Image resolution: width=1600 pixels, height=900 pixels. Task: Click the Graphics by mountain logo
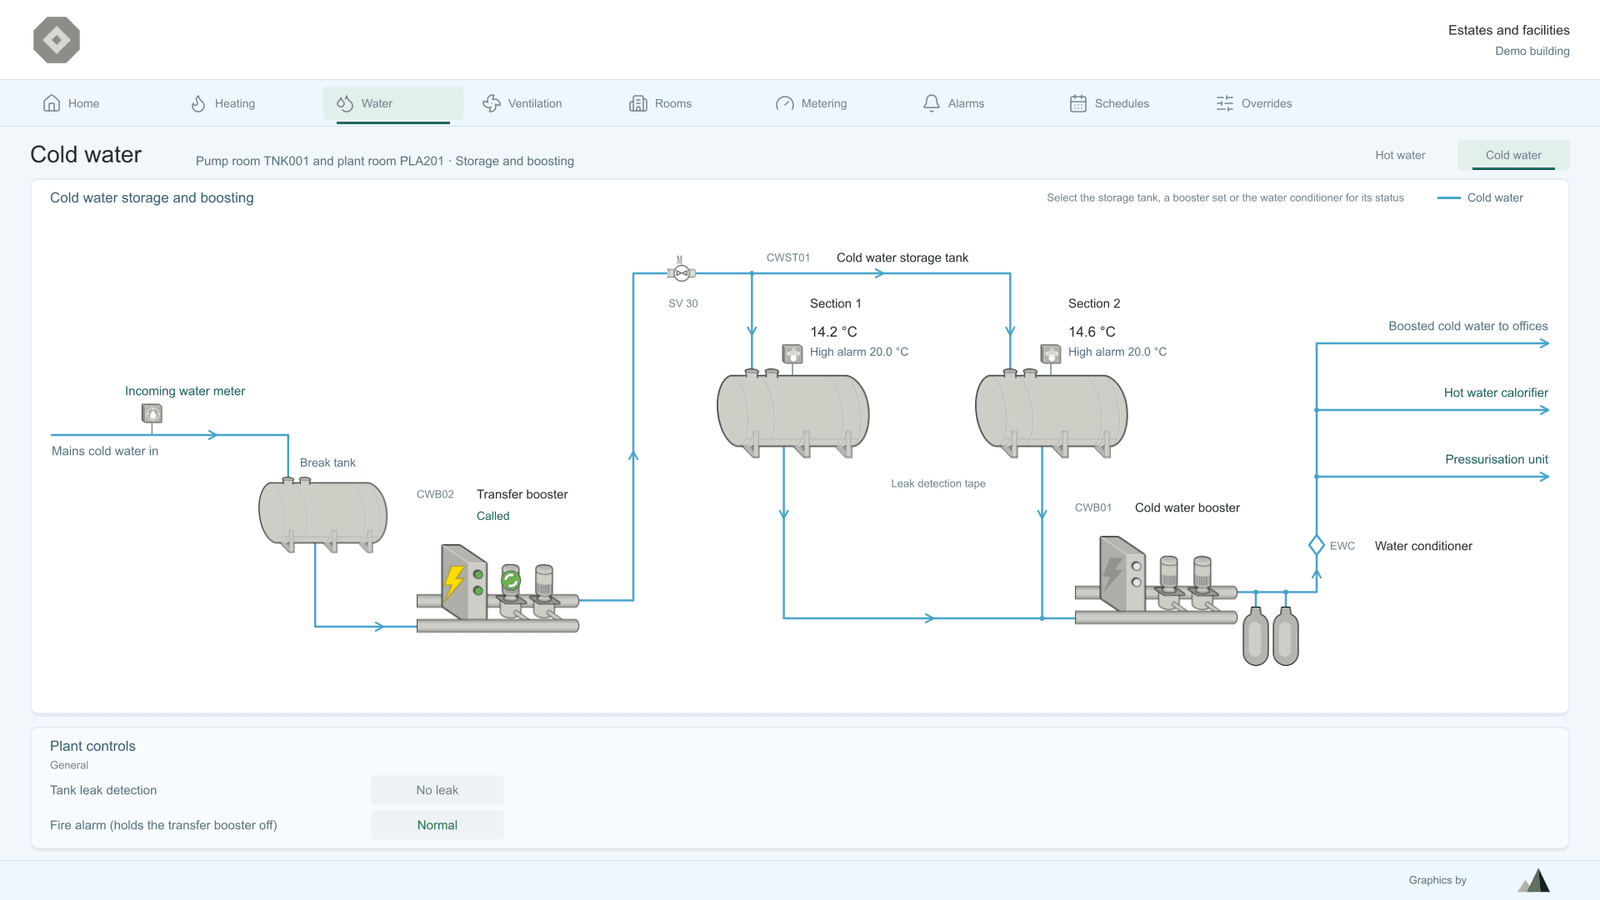tap(1534, 880)
